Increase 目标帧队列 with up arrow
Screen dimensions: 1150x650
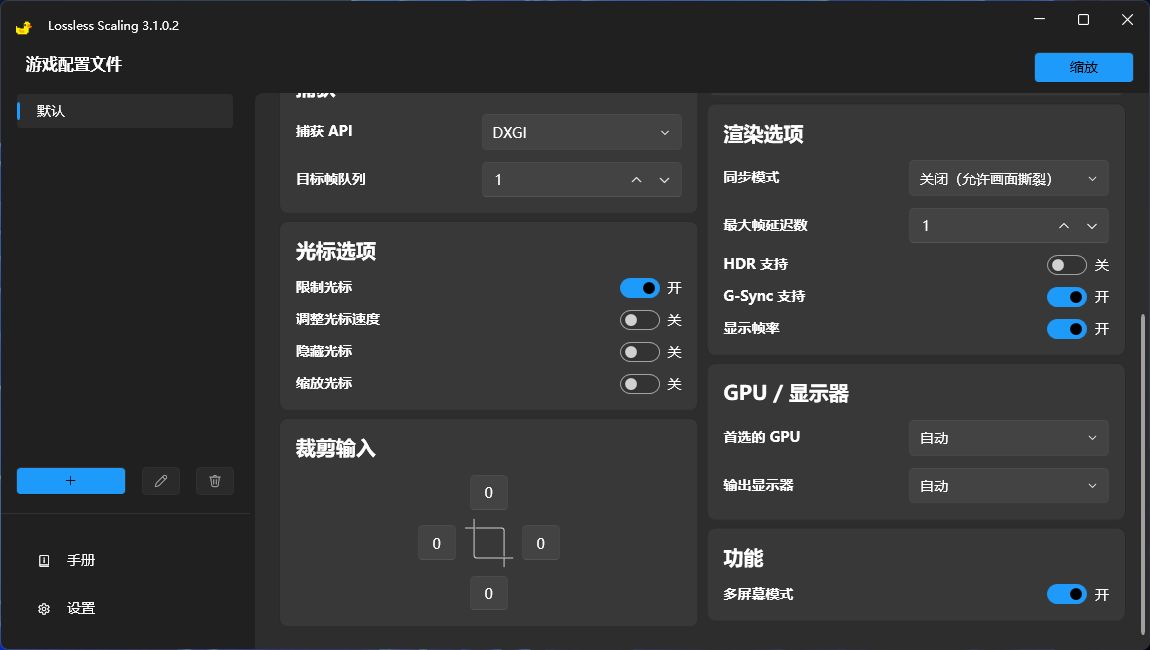click(x=637, y=180)
